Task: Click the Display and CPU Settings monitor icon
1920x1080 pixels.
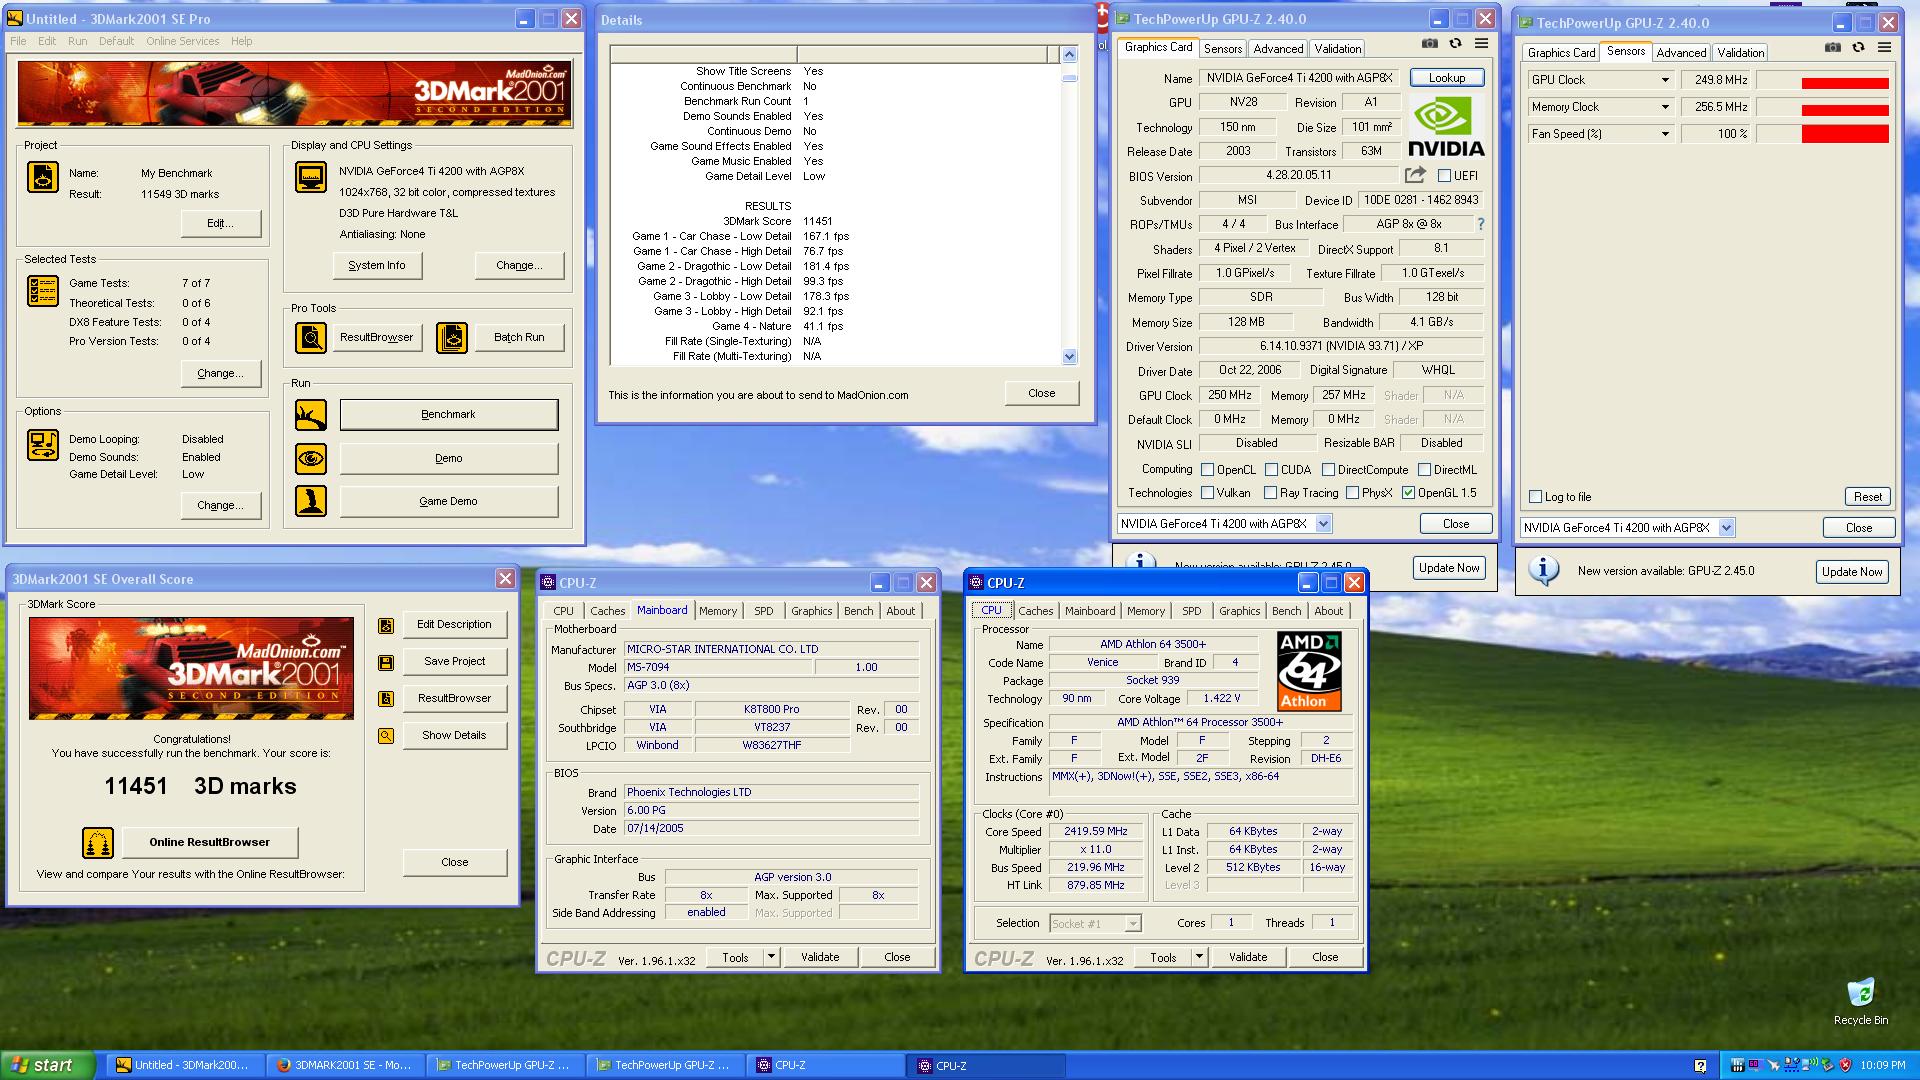Action: [x=311, y=177]
